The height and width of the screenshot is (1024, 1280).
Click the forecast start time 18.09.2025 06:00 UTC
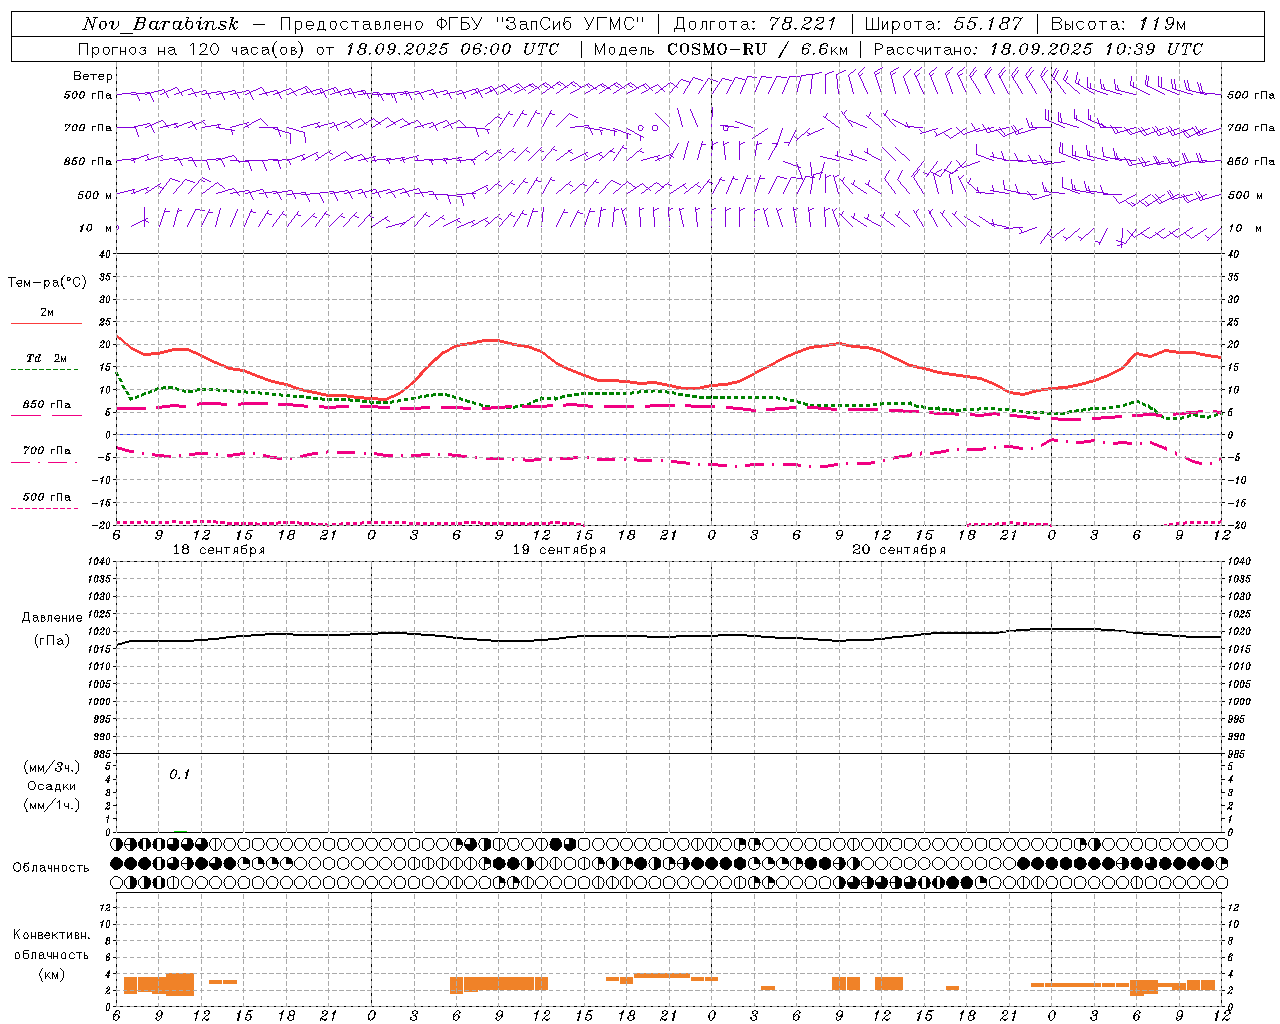click(x=452, y=49)
